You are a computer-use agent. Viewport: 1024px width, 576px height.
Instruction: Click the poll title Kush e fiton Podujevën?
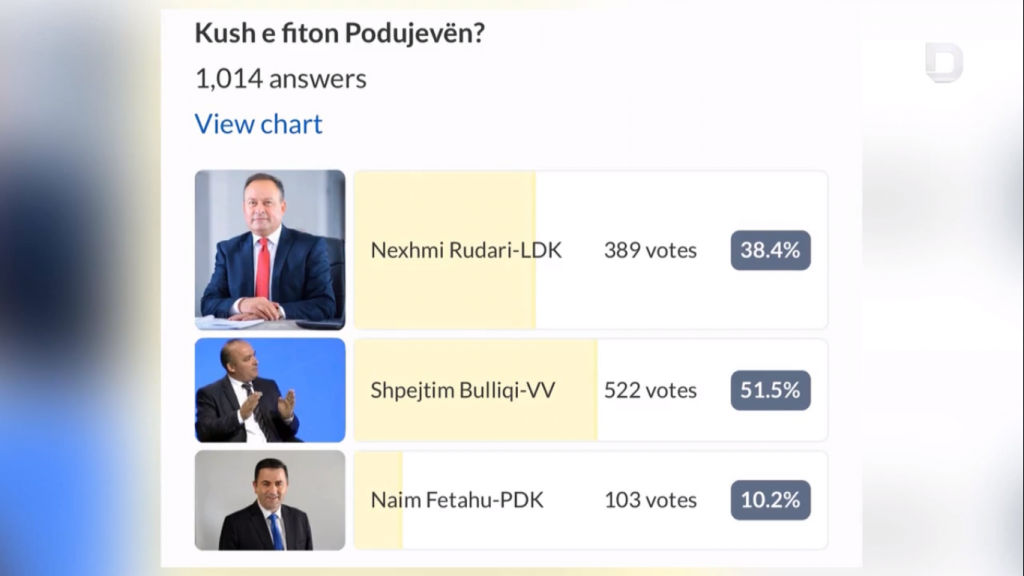pyautogui.click(x=340, y=33)
